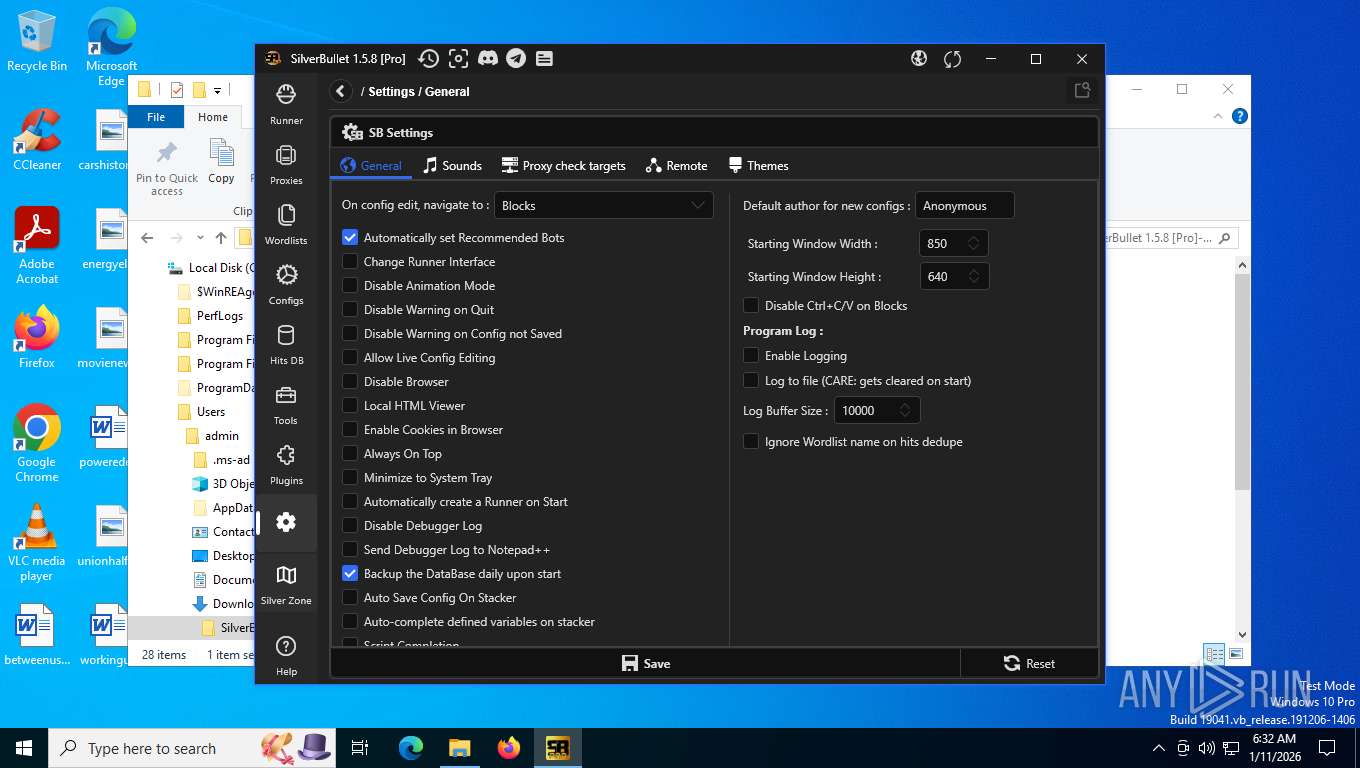The height and width of the screenshot is (768, 1360).
Task: Click the Default author Anonymous field
Action: tap(965, 205)
